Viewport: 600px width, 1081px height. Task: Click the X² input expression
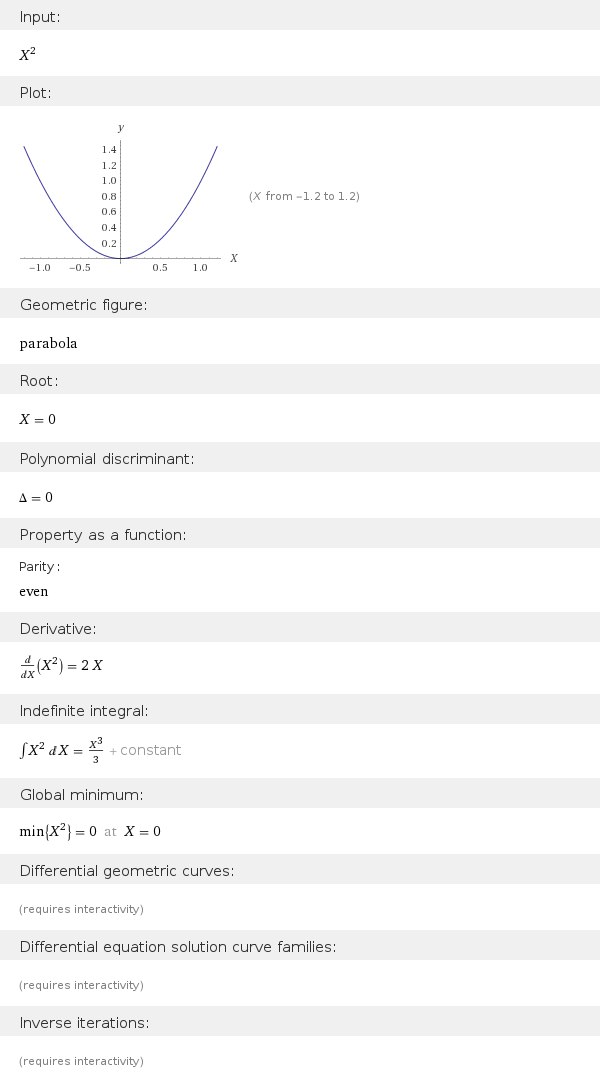tap(26, 55)
